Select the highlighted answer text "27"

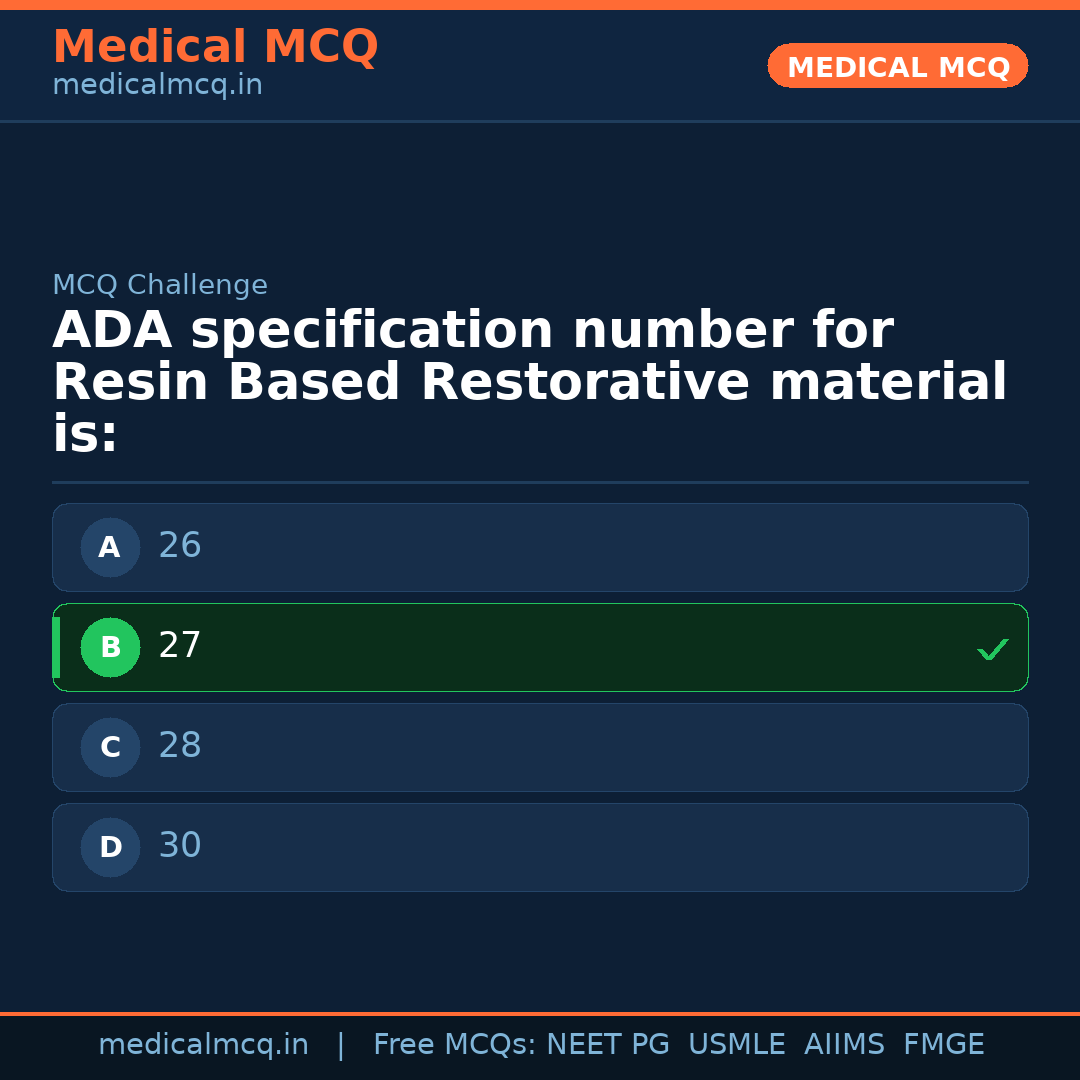click(x=180, y=646)
